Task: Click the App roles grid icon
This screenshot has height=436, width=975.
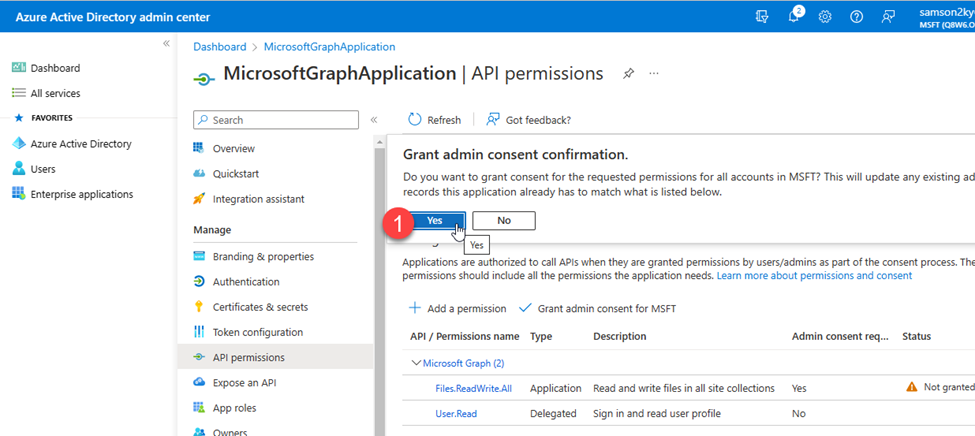Action: pyautogui.click(x=199, y=408)
